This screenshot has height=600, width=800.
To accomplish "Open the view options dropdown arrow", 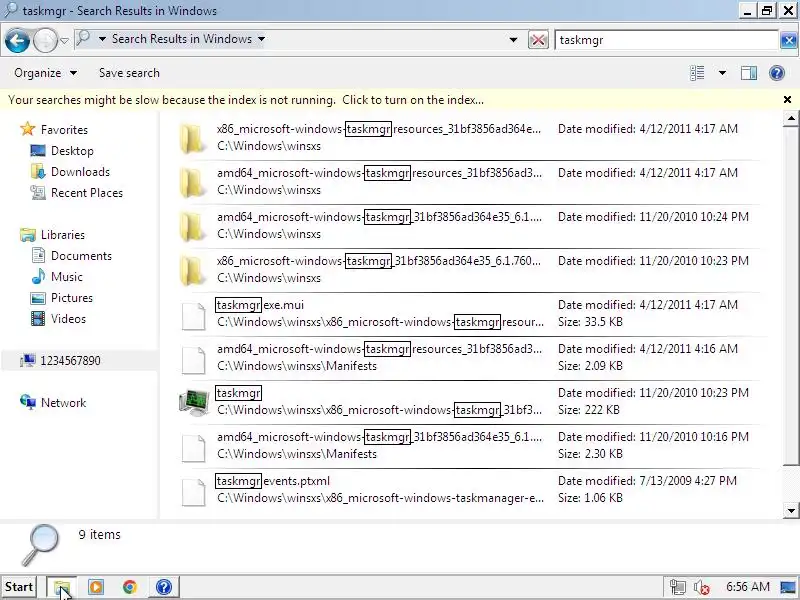I will pyautogui.click(x=722, y=73).
